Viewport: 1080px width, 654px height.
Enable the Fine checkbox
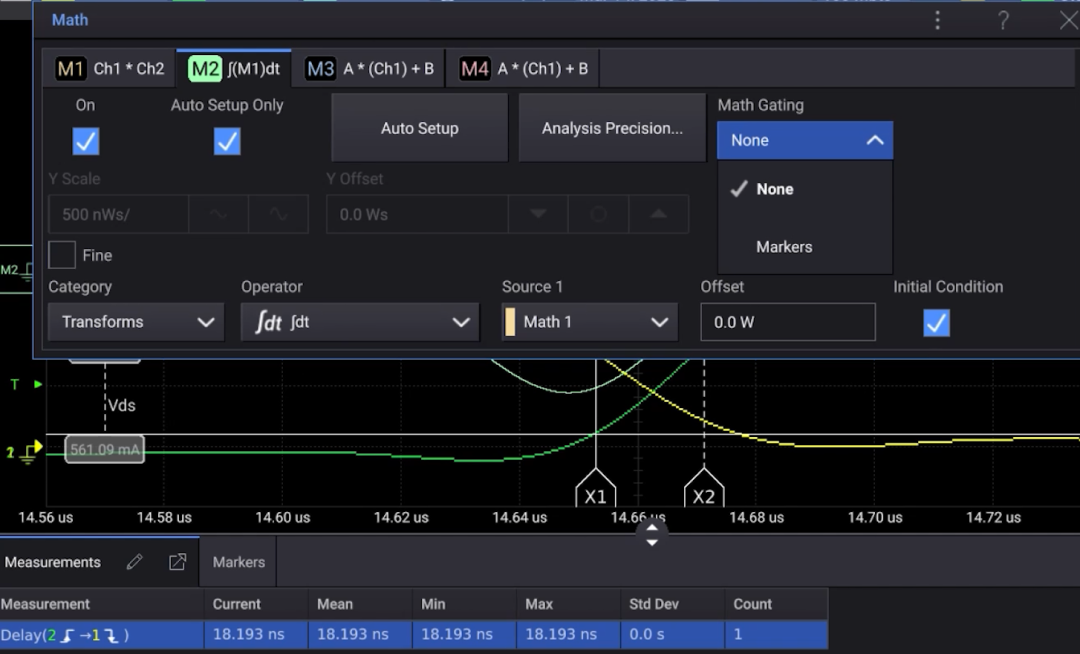(62, 255)
